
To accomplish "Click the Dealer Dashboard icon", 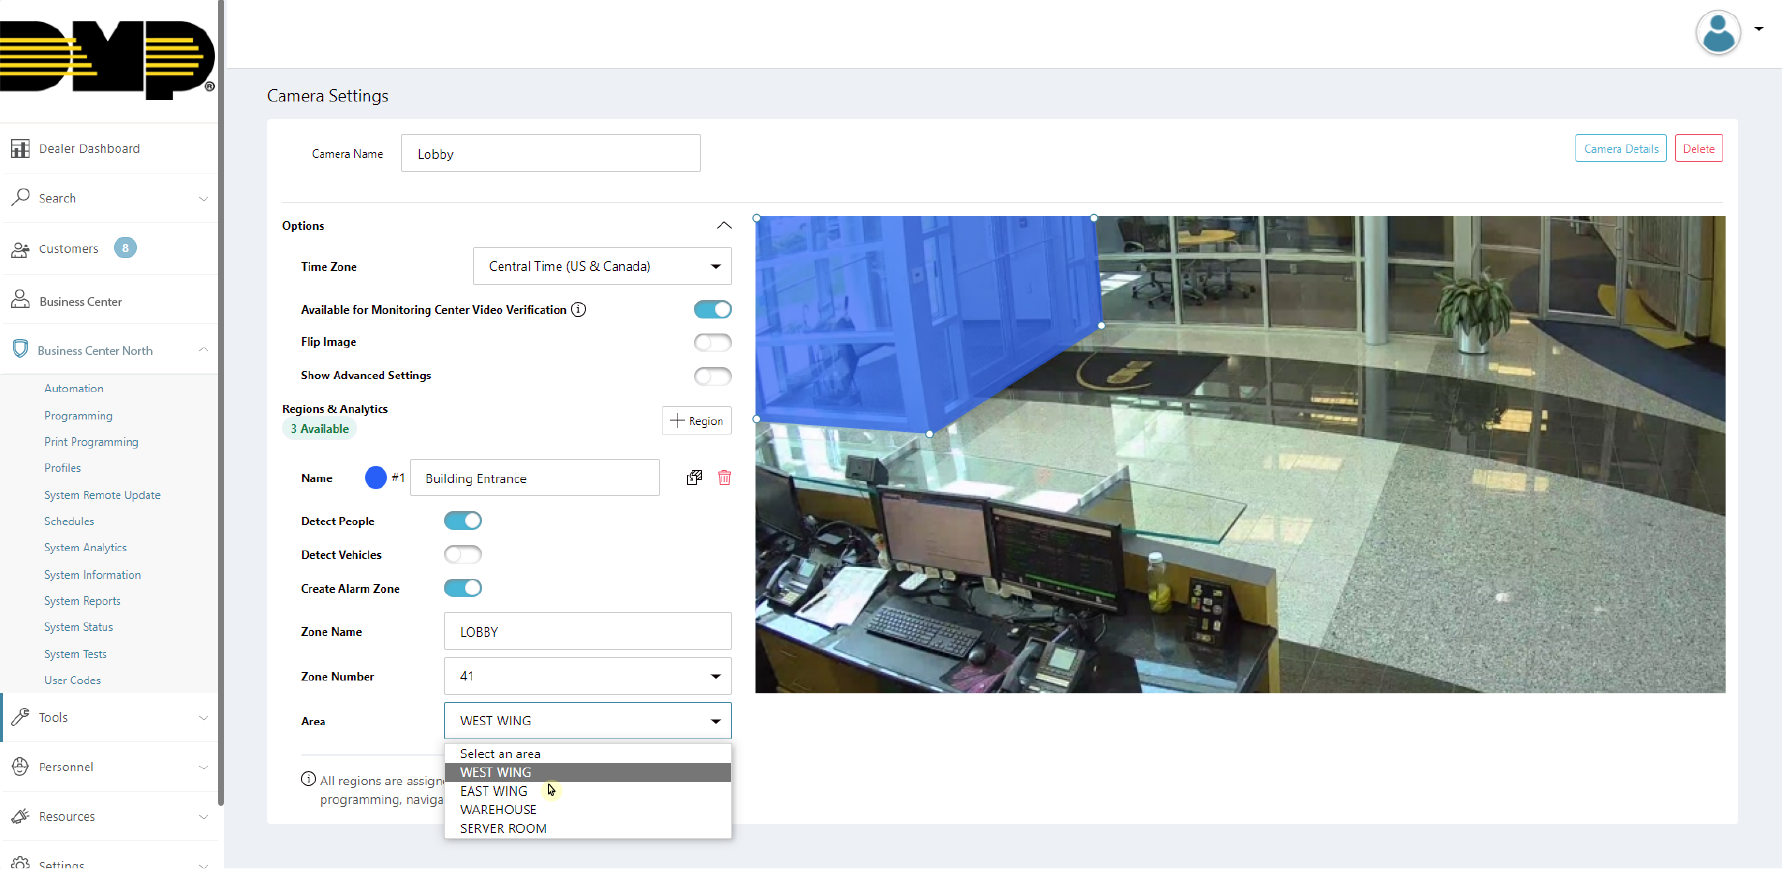I will [20, 149].
